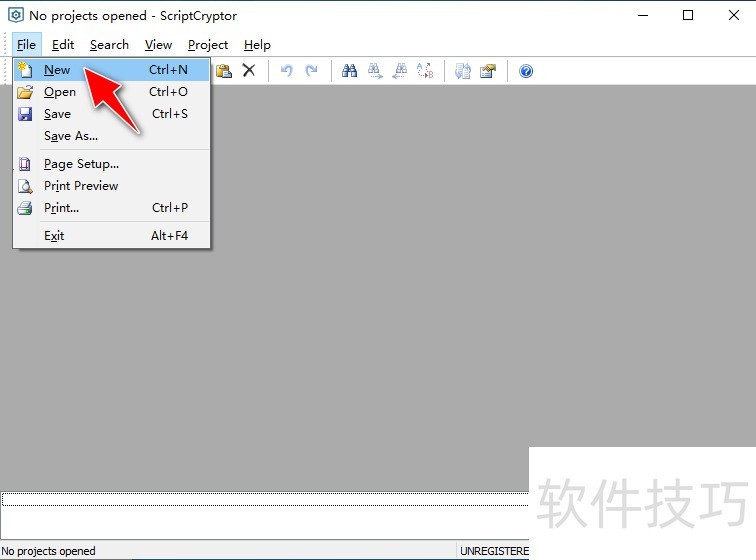The image size is (756, 560).
Task: Select Save As... menu entry
Action: point(112,136)
